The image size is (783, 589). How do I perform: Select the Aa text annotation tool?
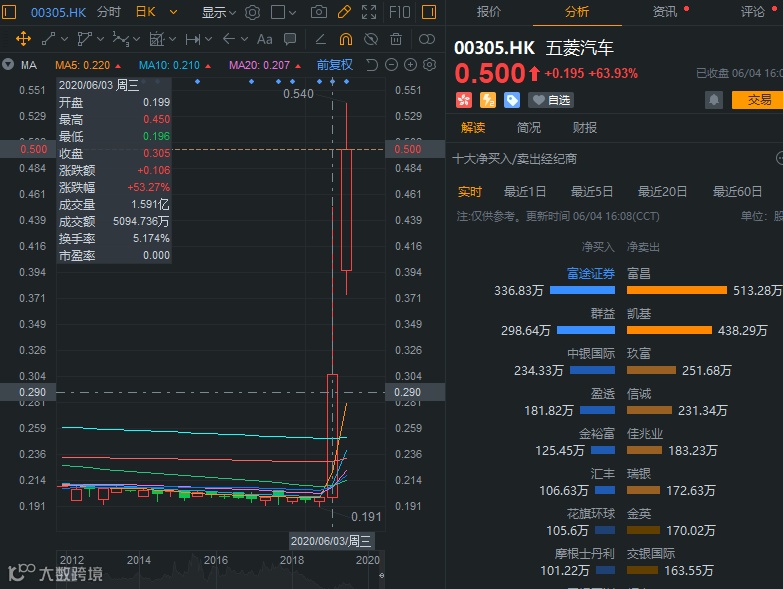(x=265, y=39)
